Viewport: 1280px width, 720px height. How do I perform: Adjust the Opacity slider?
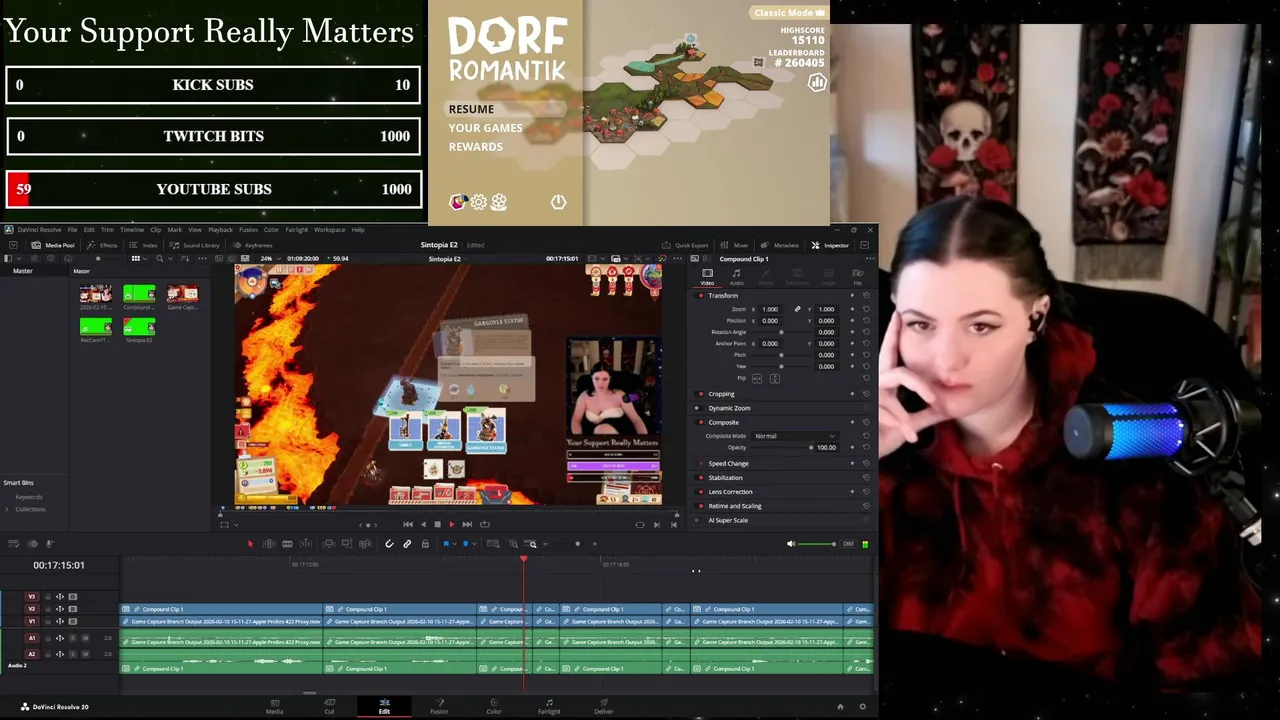781,448
